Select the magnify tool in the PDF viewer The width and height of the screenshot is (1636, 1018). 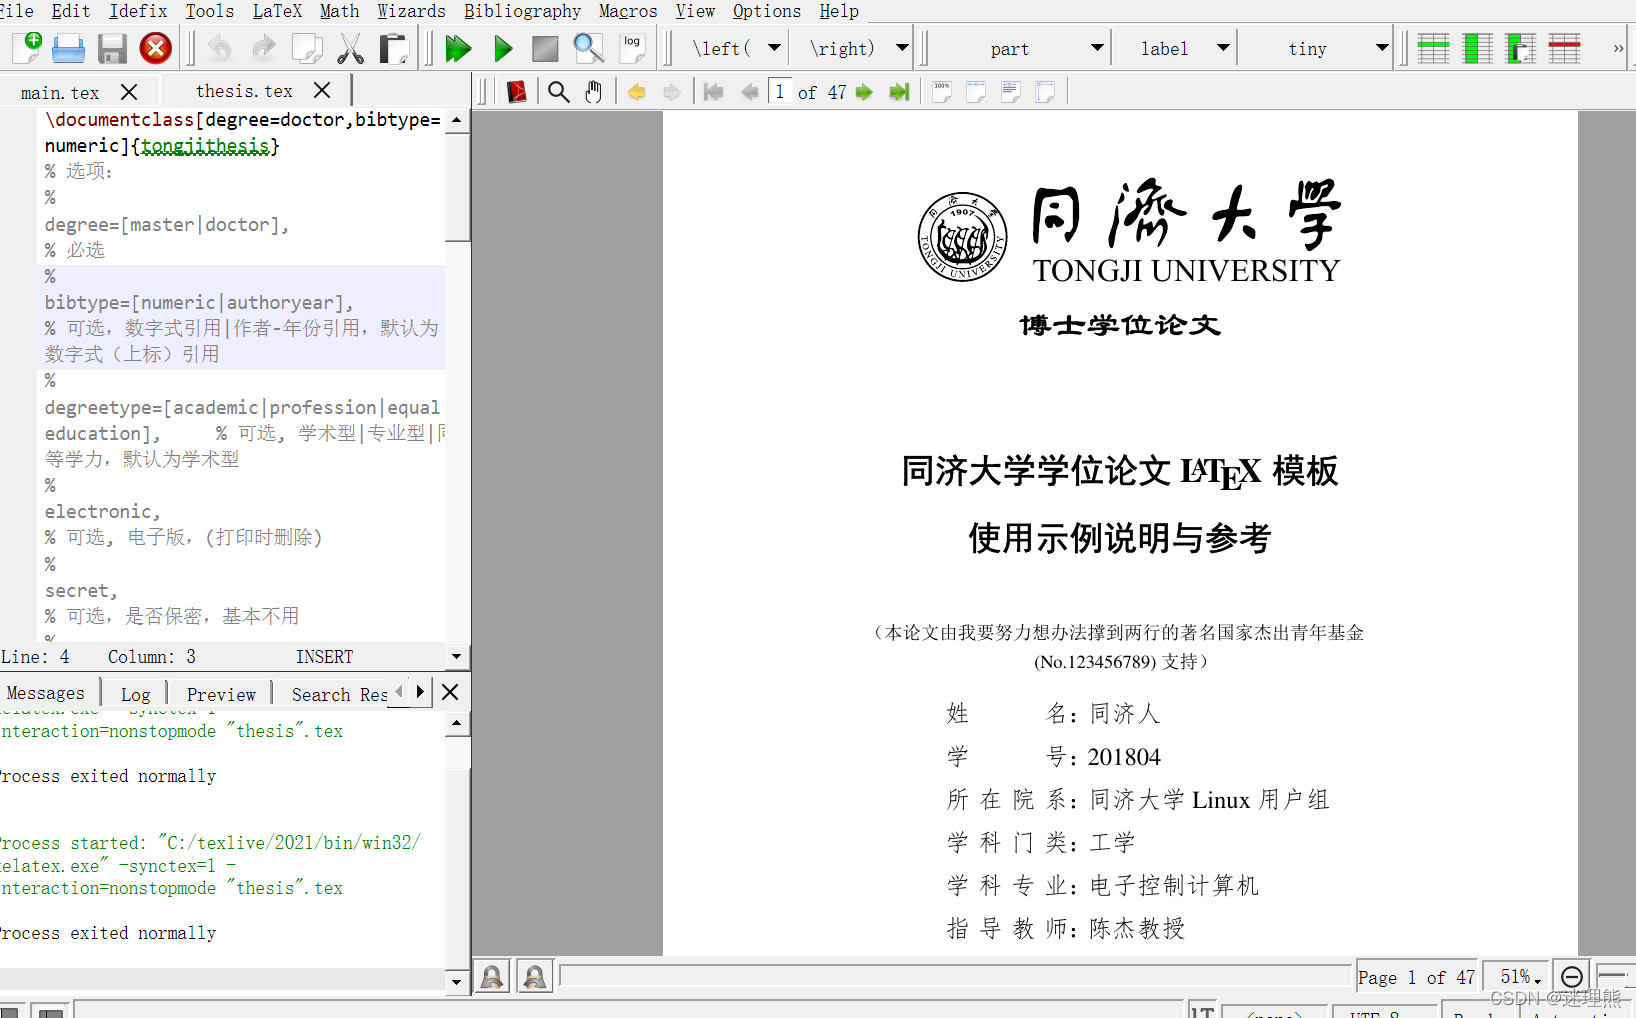559,92
